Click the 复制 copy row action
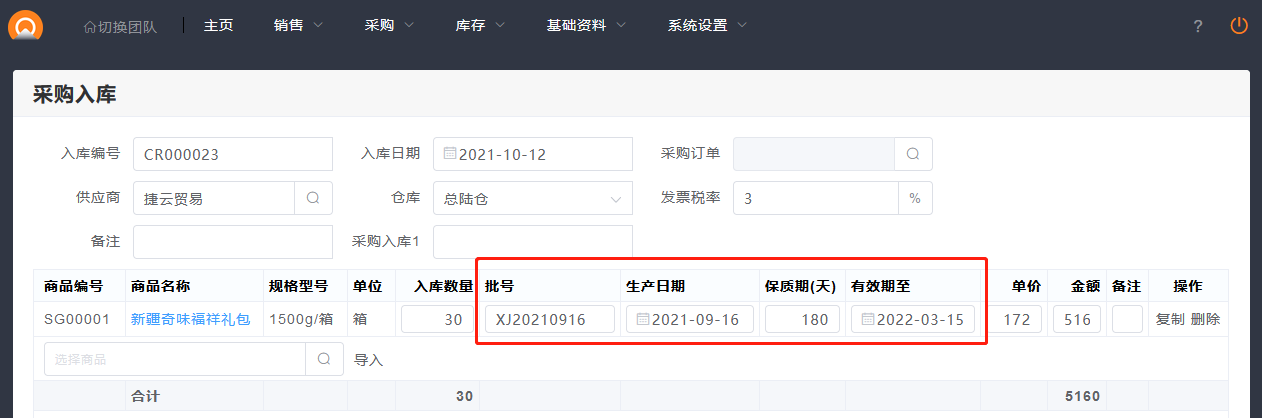 (1169, 320)
